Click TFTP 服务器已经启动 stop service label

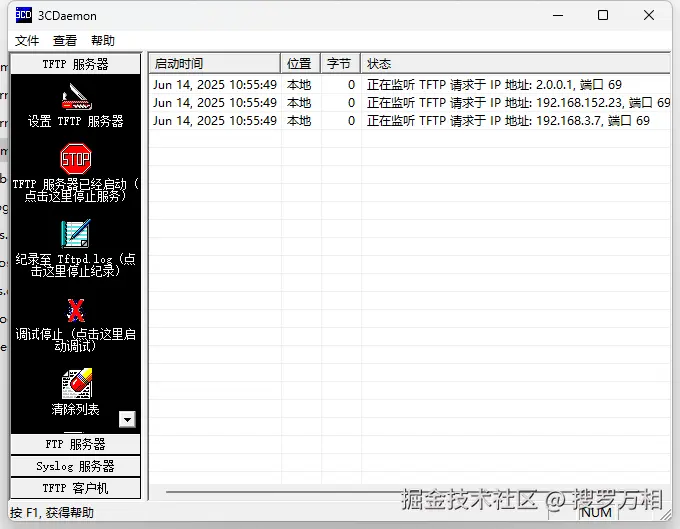pyautogui.click(x=75, y=190)
